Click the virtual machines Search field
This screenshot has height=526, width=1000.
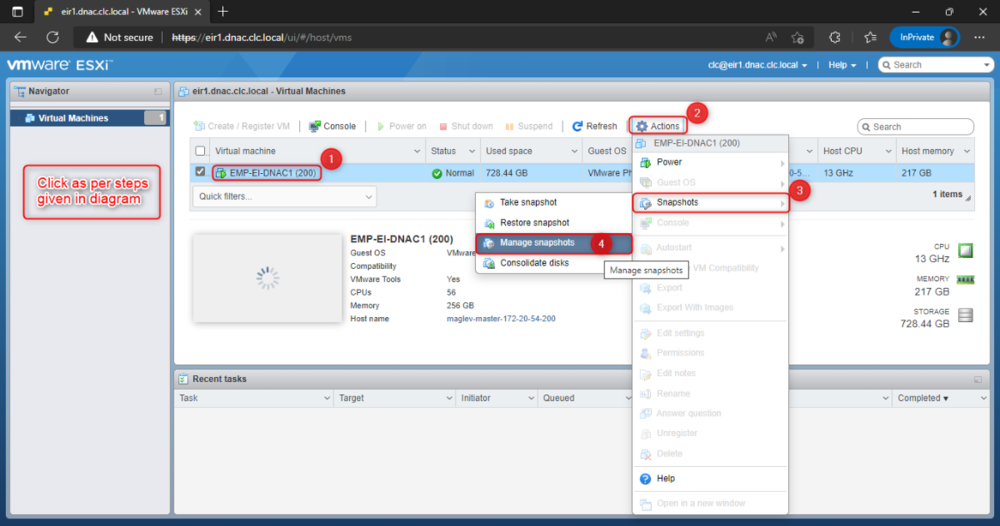(916, 127)
